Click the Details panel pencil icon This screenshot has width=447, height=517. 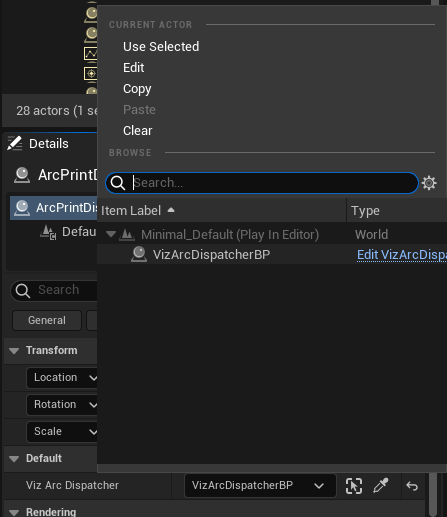click(15, 144)
